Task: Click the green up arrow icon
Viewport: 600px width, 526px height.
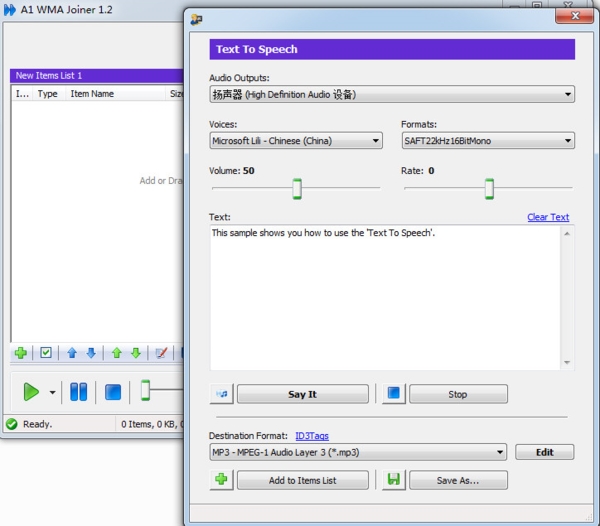Action: pos(116,353)
